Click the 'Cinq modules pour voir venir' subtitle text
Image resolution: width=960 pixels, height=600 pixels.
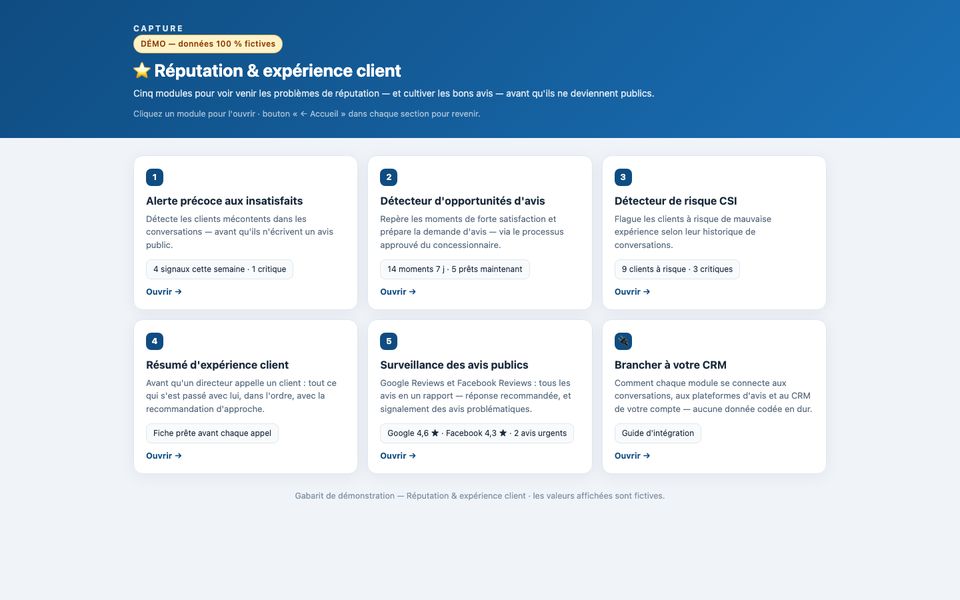click(394, 94)
